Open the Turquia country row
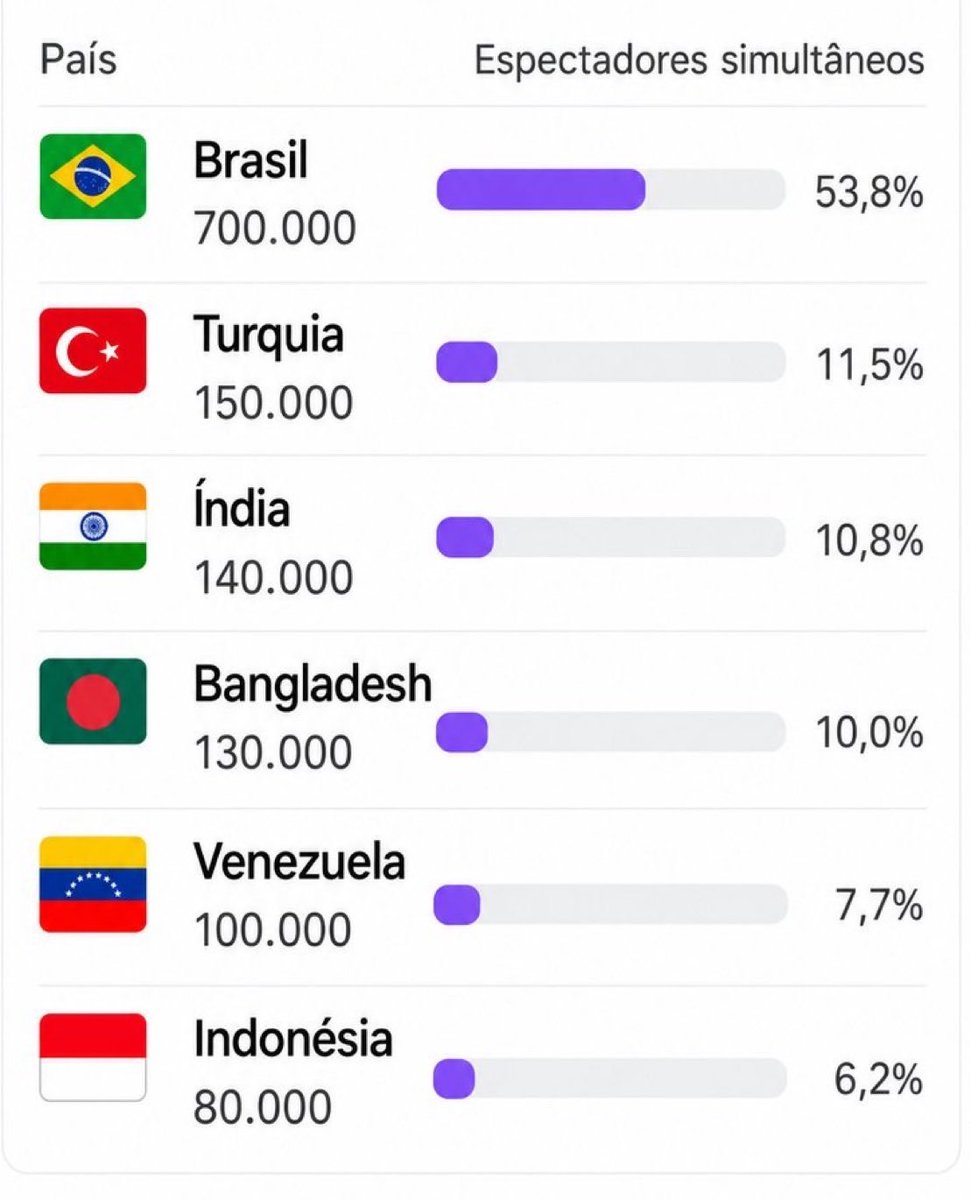This screenshot has height=1200, width=971. point(482,369)
